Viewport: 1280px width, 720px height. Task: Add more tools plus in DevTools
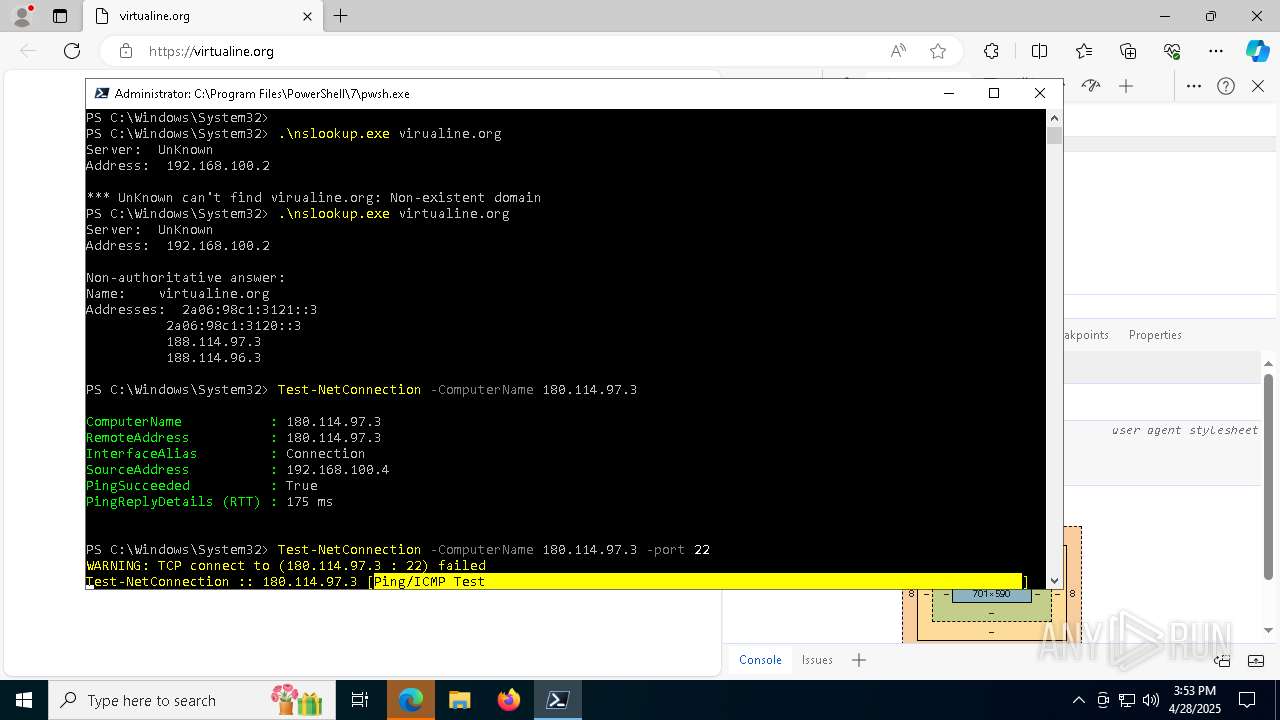coord(1126,86)
